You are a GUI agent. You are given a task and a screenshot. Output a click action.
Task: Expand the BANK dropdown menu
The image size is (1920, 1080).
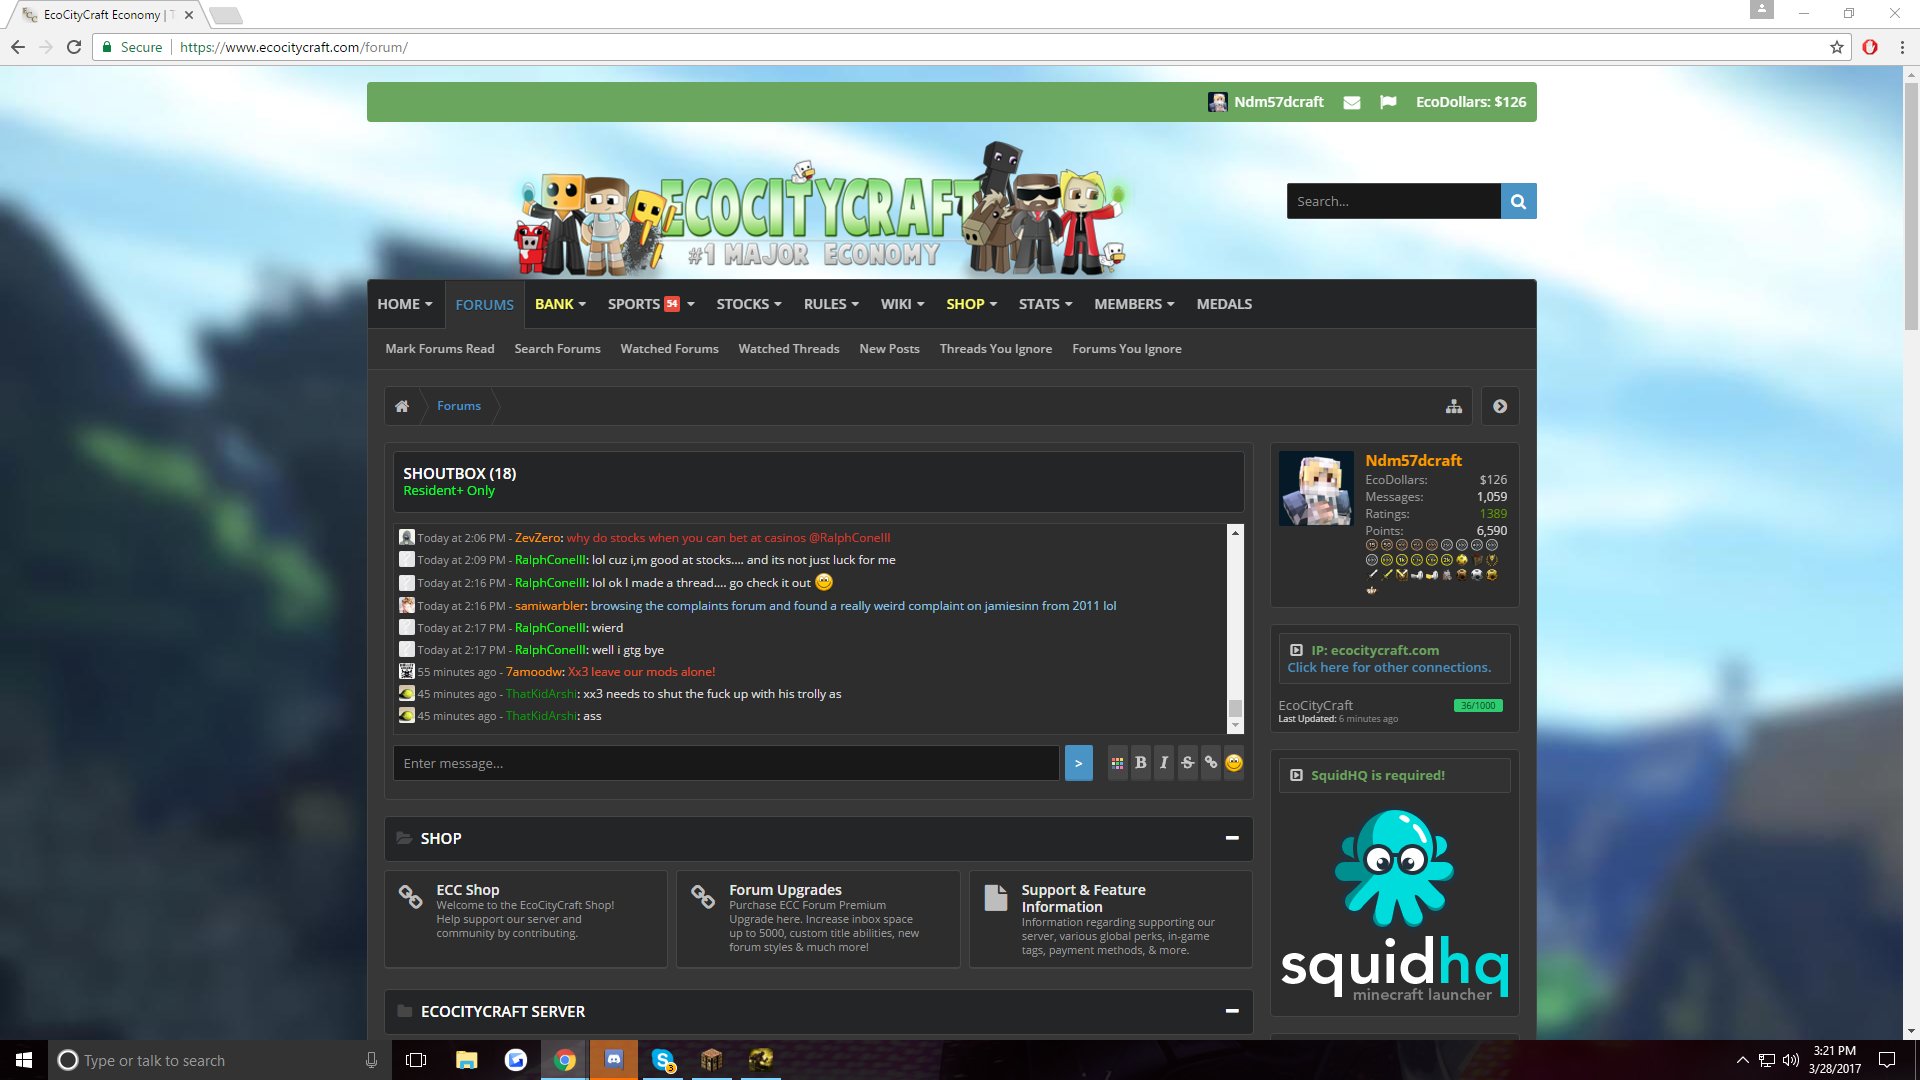(560, 304)
